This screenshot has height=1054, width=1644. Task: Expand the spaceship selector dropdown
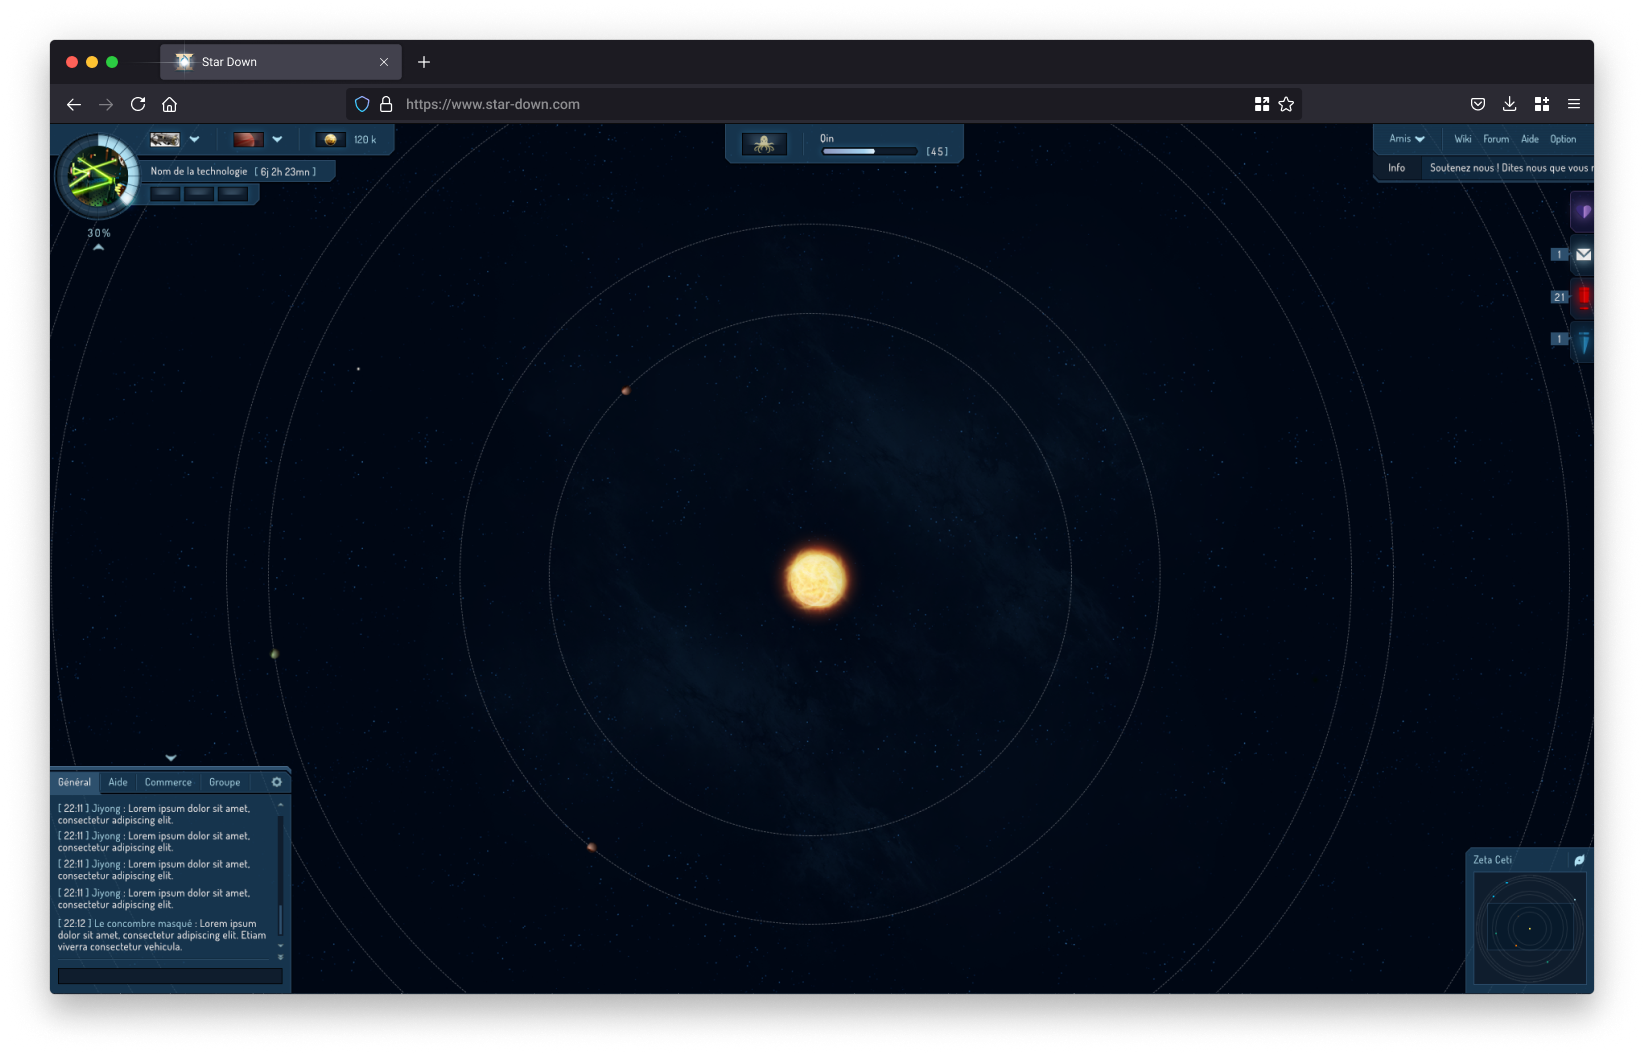194,140
